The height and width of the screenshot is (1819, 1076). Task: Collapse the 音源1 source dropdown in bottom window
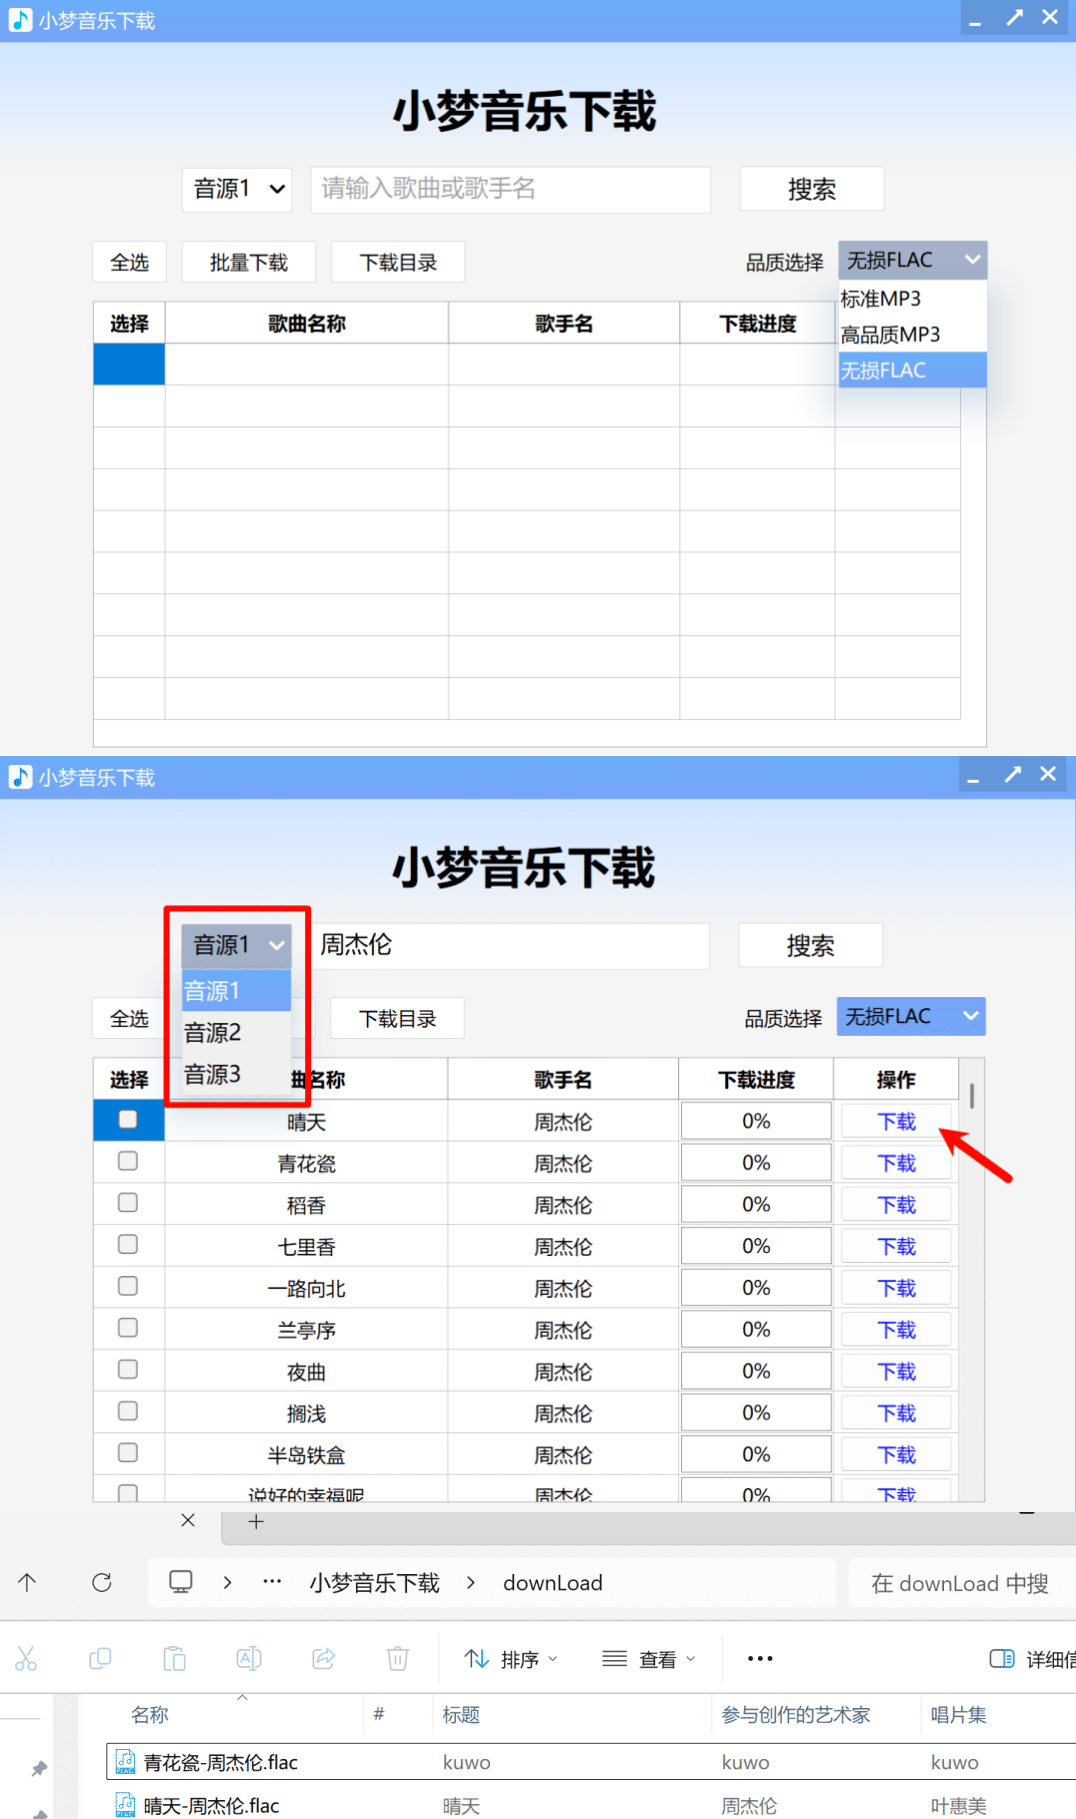236,945
